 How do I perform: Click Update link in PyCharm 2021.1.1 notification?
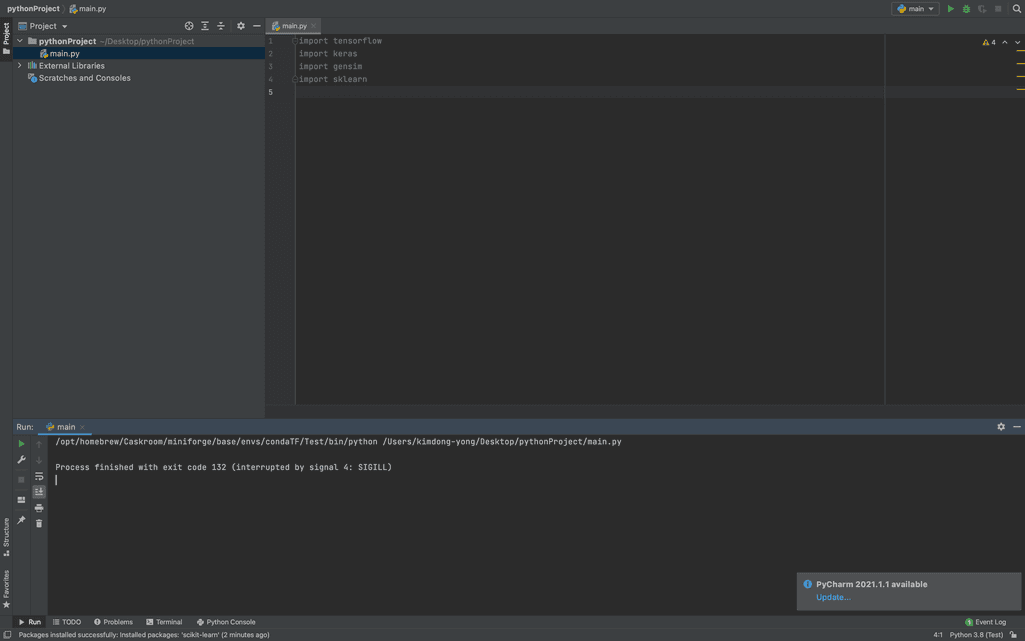(x=833, y=597)
